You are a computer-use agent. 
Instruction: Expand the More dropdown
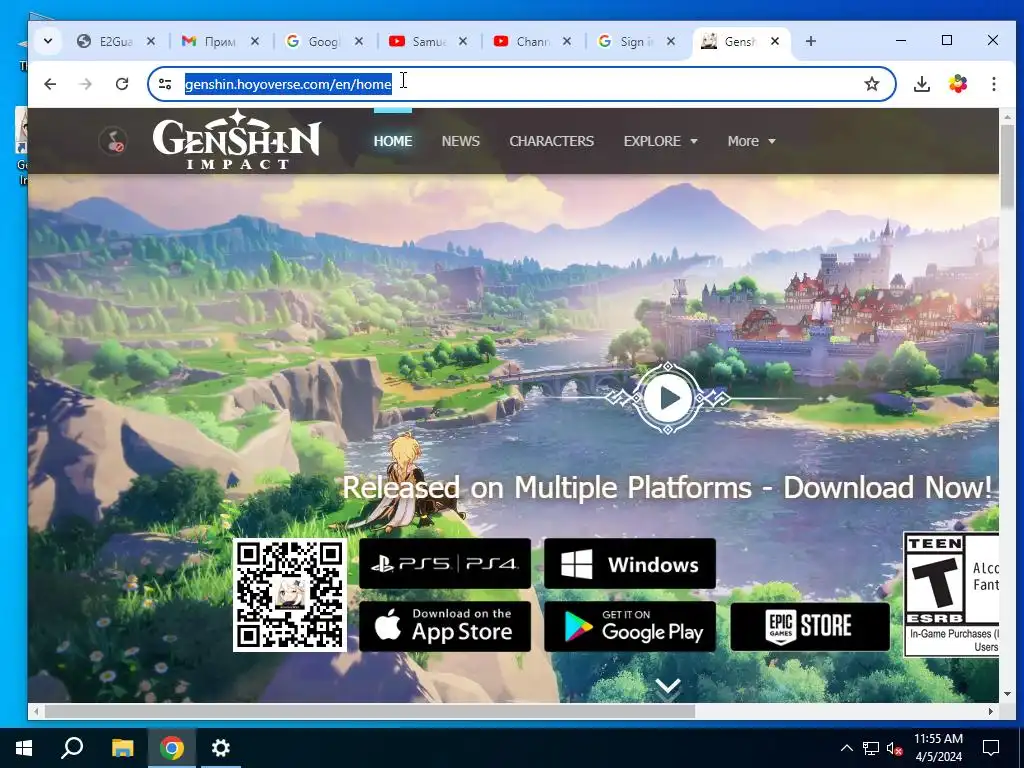pyautogui.click(x=751, y=141)
